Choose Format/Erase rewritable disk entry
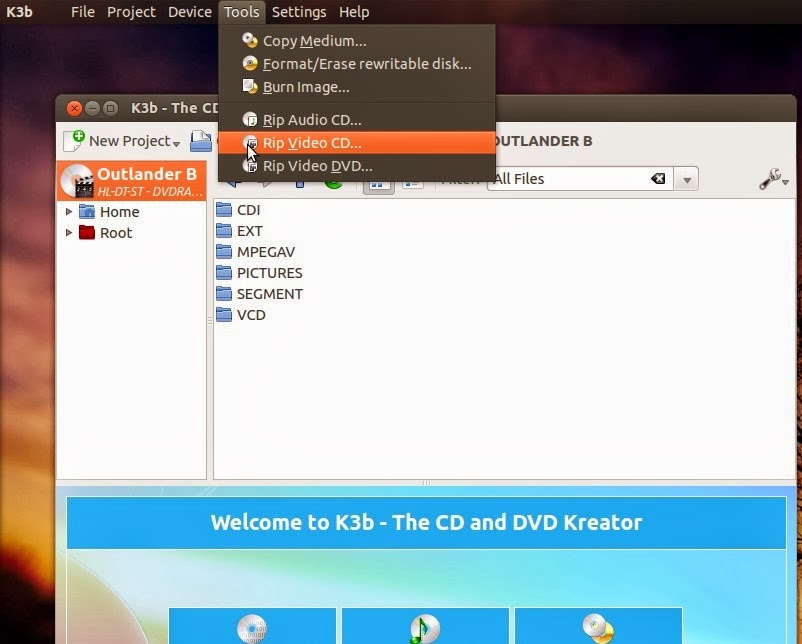 tap(357, 63)
